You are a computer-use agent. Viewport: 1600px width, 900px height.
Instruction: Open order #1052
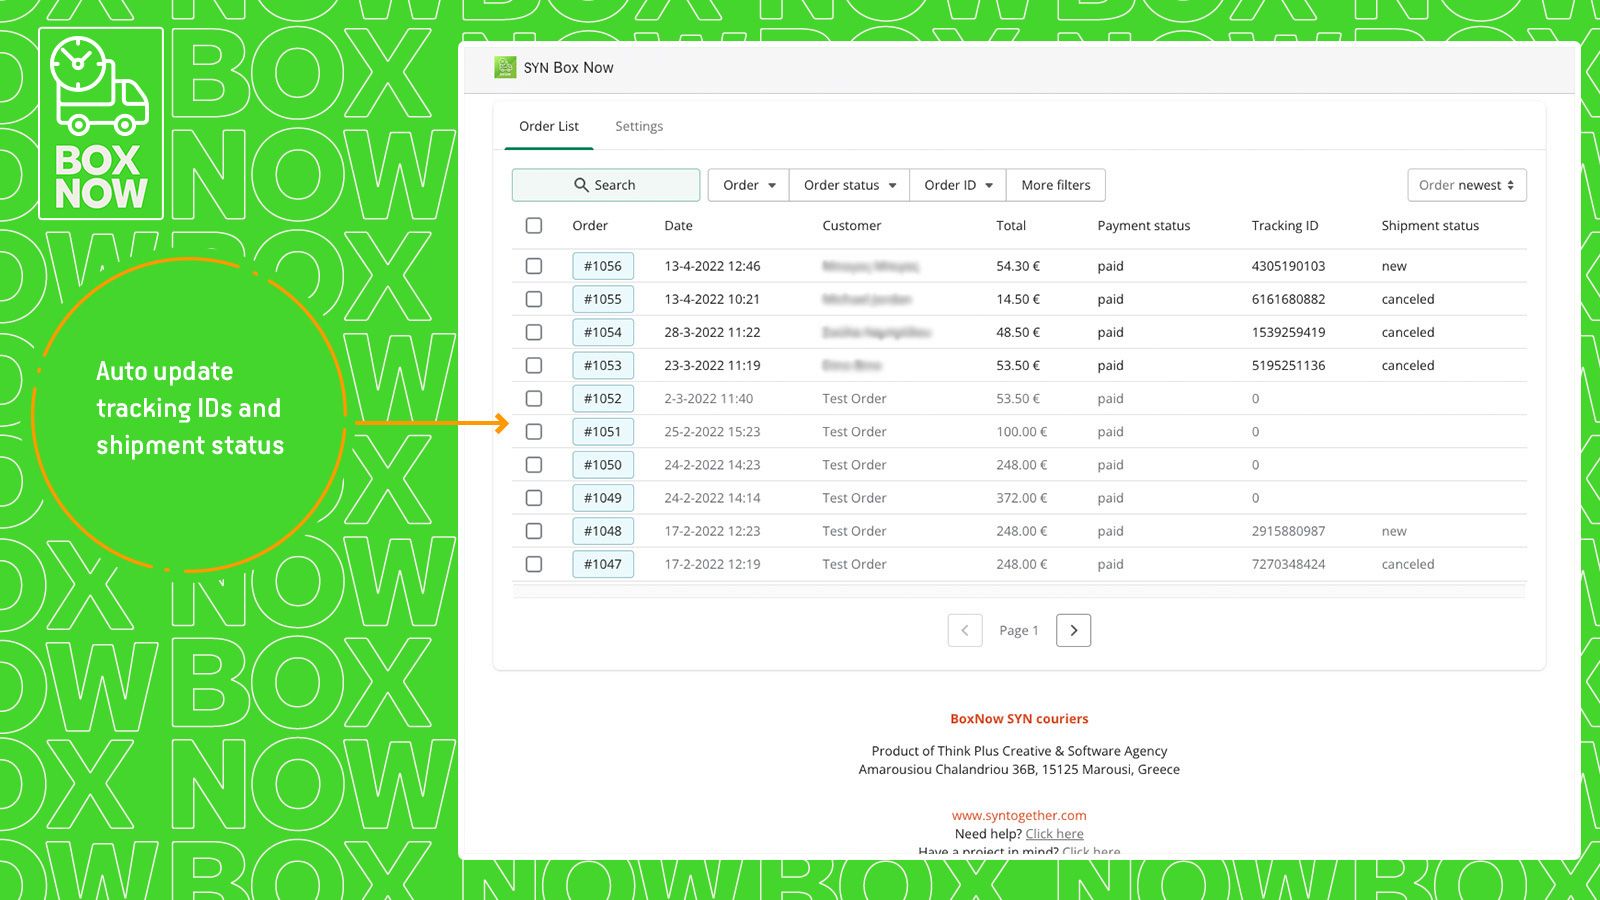[x=603, y=398]
